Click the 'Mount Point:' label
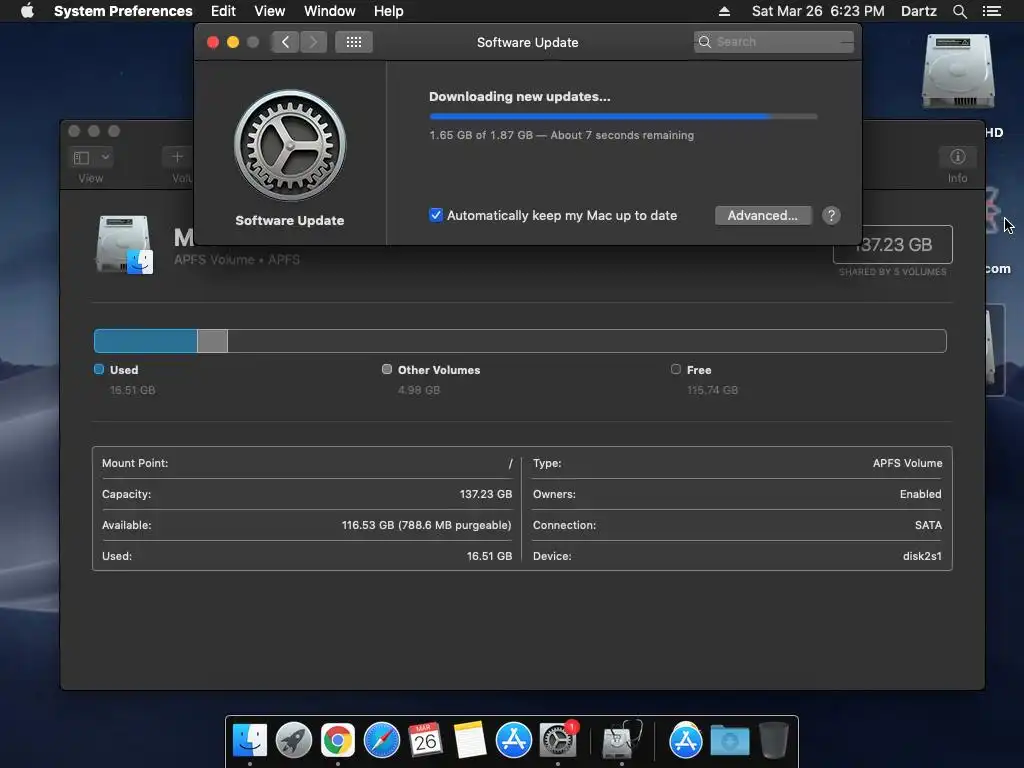Screen dimensions: 1024x768 [x=135, y=463]
